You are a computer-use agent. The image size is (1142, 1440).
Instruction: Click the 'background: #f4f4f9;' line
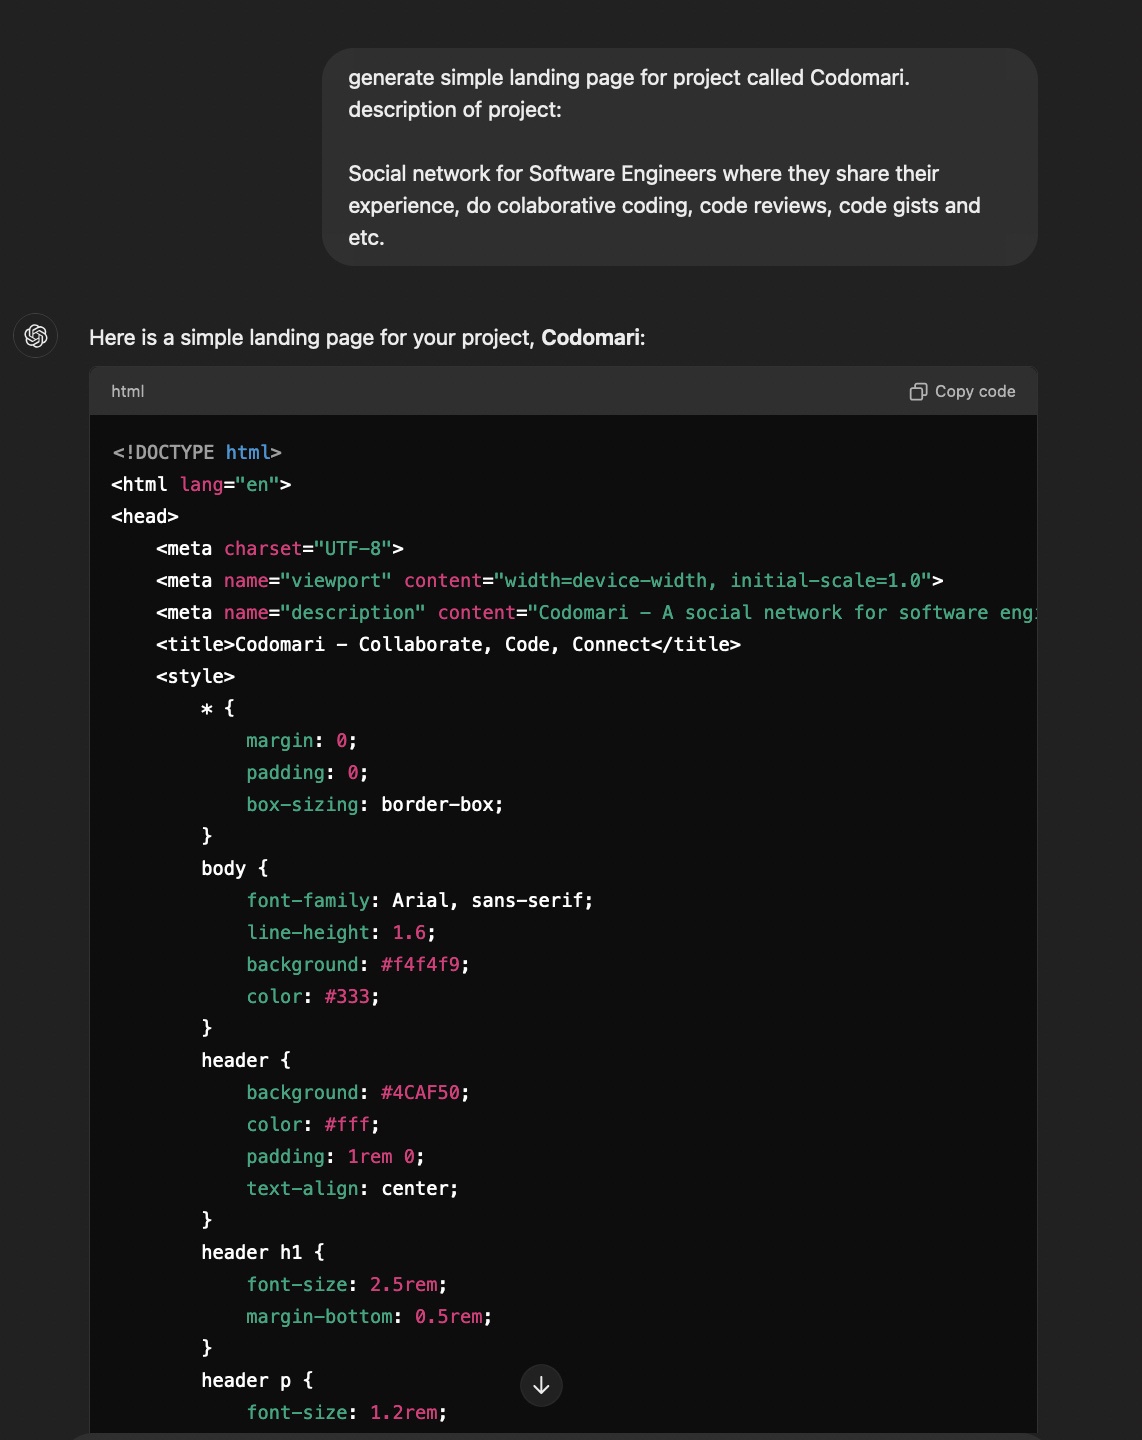tap(358, 964)
